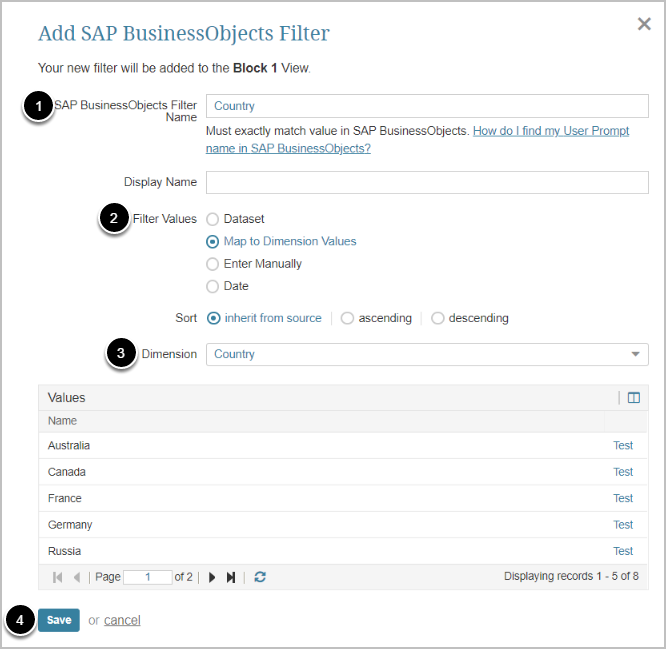Open the User Prompt name help link
The height and width of the screenshot is (649, 666).
pyautogui.click(x=550, y=131)
